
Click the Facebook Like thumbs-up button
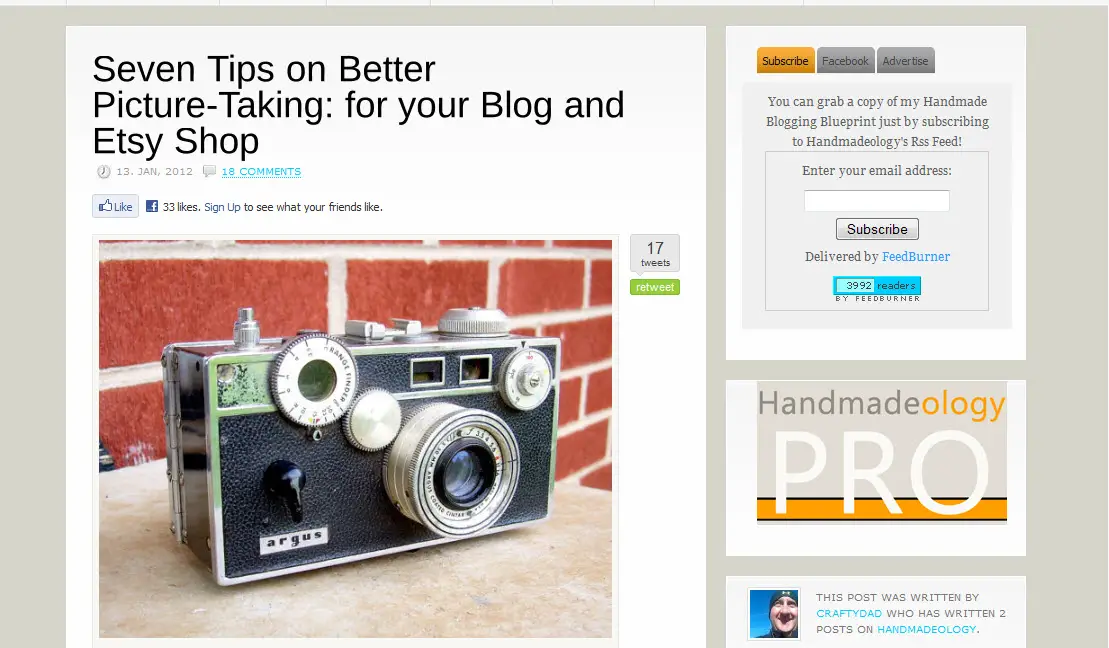point(115,207)
